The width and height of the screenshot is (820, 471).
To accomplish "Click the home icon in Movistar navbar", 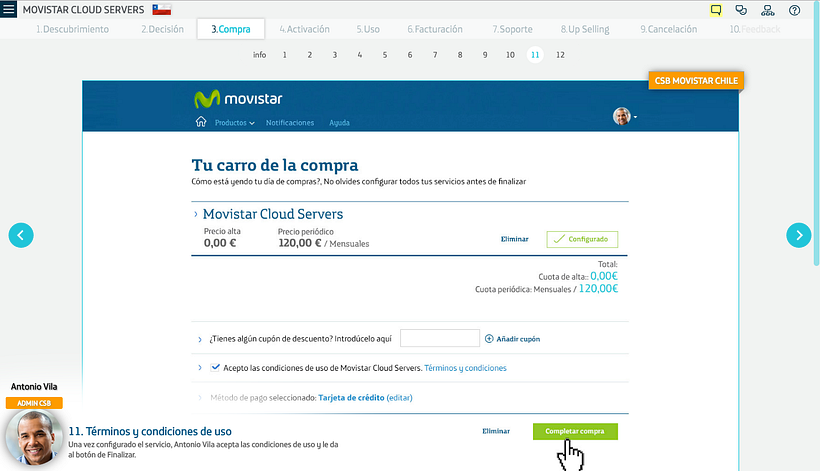I will 201,122.
